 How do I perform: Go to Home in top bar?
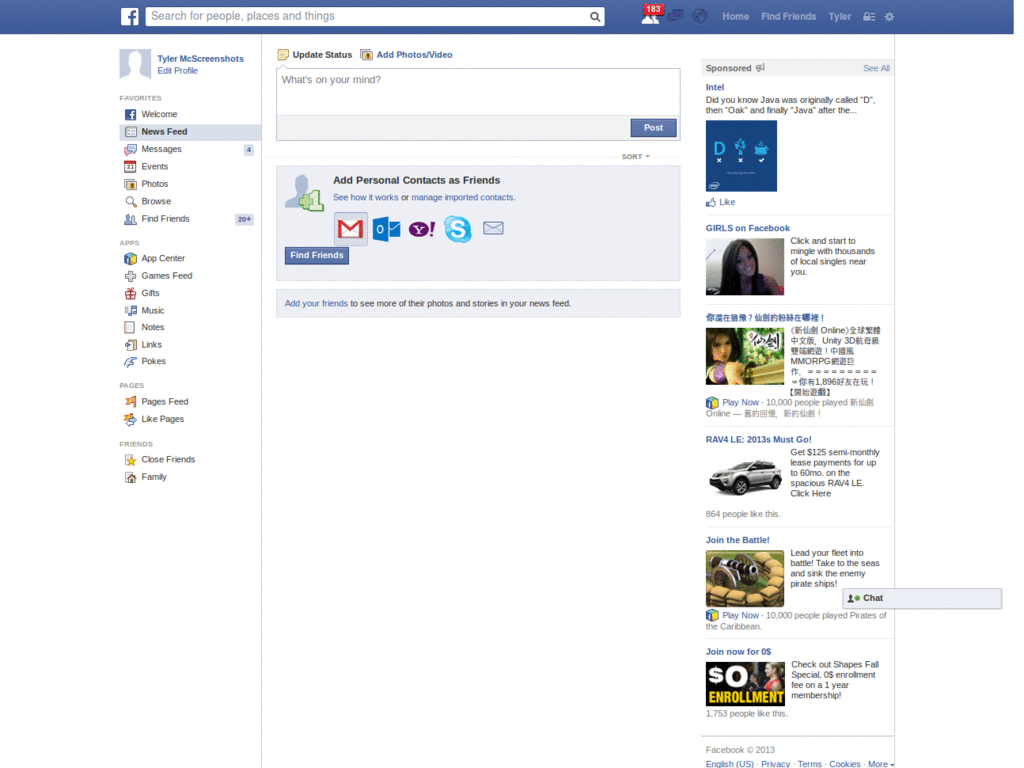(735, 16)
